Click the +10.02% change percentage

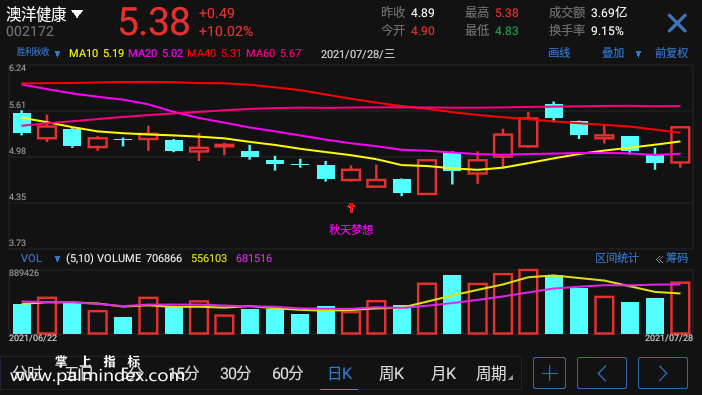tap(226, 31)
